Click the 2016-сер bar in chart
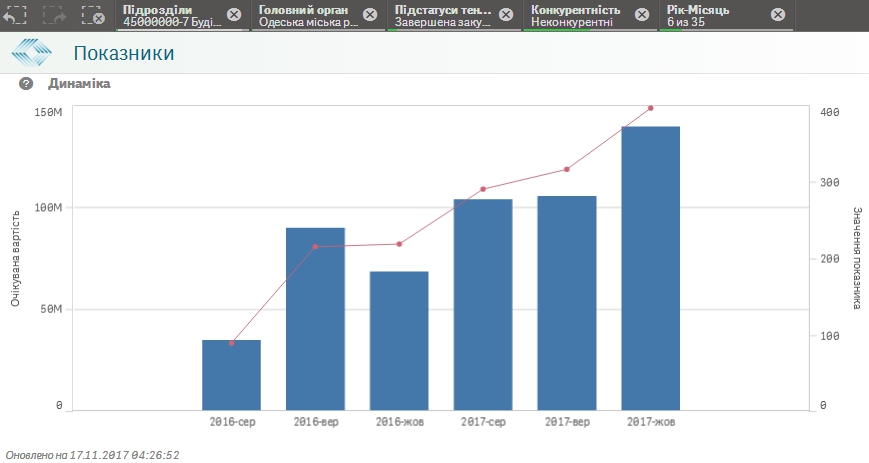Viewport: 869px width, 463px height. pyautogui.click(x=231, y=376)
